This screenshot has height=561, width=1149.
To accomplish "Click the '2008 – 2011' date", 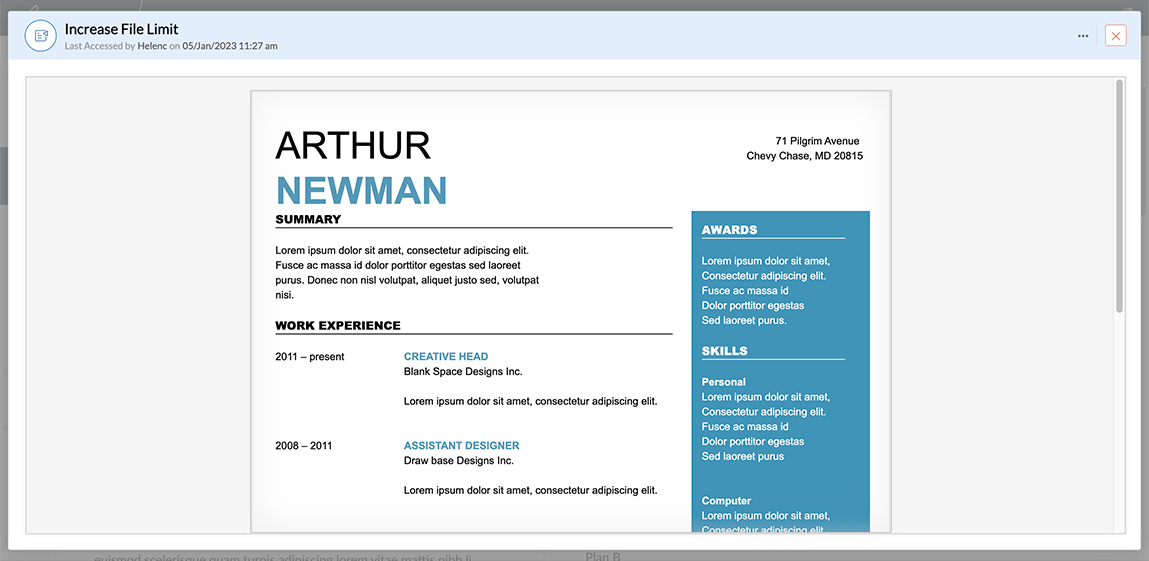I will pyautogui.click(x=303, y=445).
